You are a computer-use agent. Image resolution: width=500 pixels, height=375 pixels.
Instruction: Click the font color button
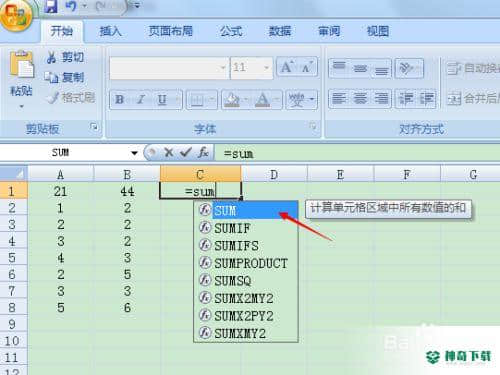(262, 99)
